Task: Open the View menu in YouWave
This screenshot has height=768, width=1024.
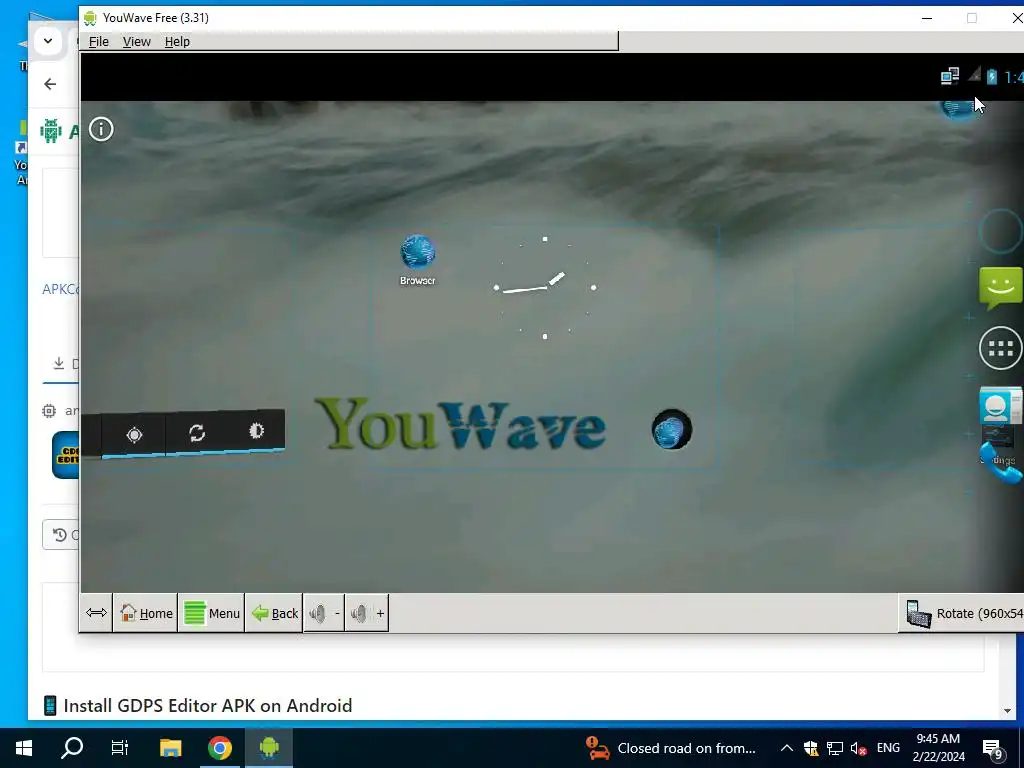Action: pos(136,42)
